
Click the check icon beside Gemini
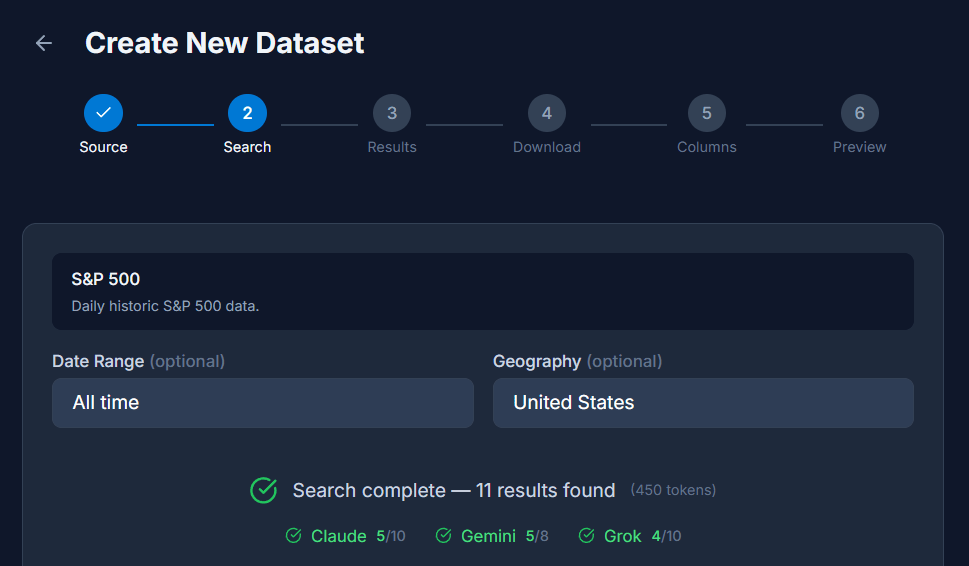(443, 536)
